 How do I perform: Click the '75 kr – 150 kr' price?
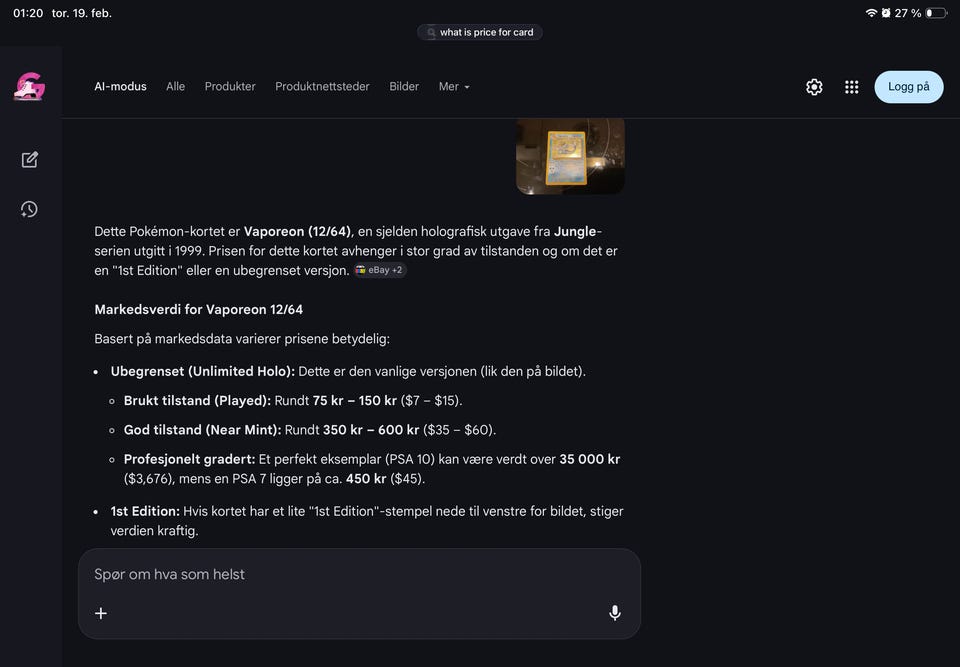click(x=354, y=401)
